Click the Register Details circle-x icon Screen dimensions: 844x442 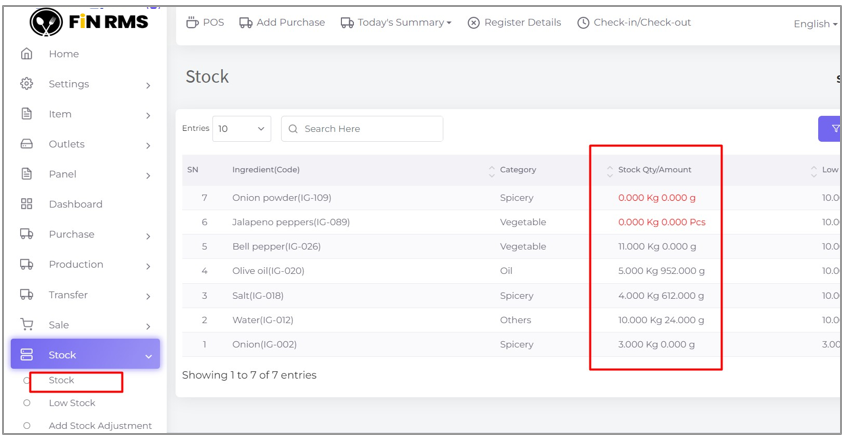474,23
